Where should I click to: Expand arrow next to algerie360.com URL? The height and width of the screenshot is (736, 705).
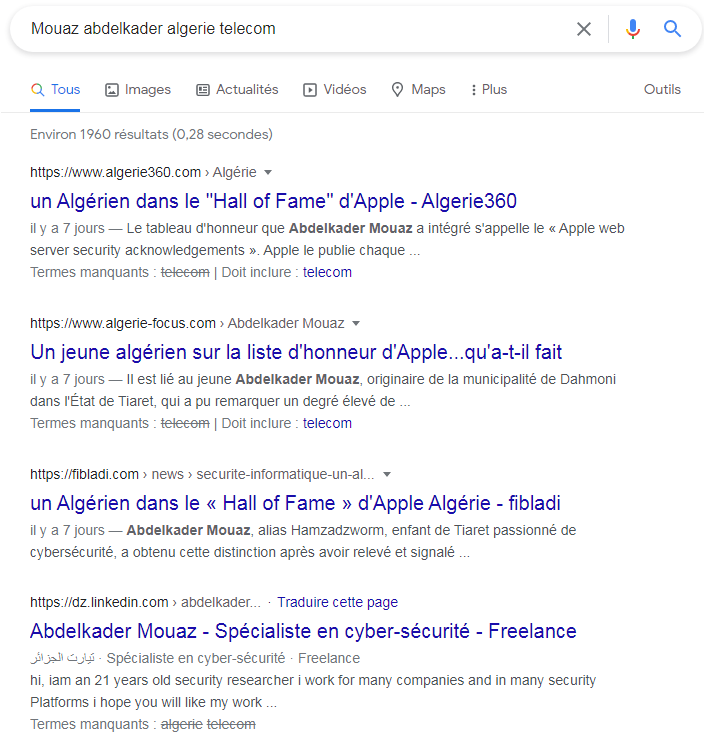[268, 172]
